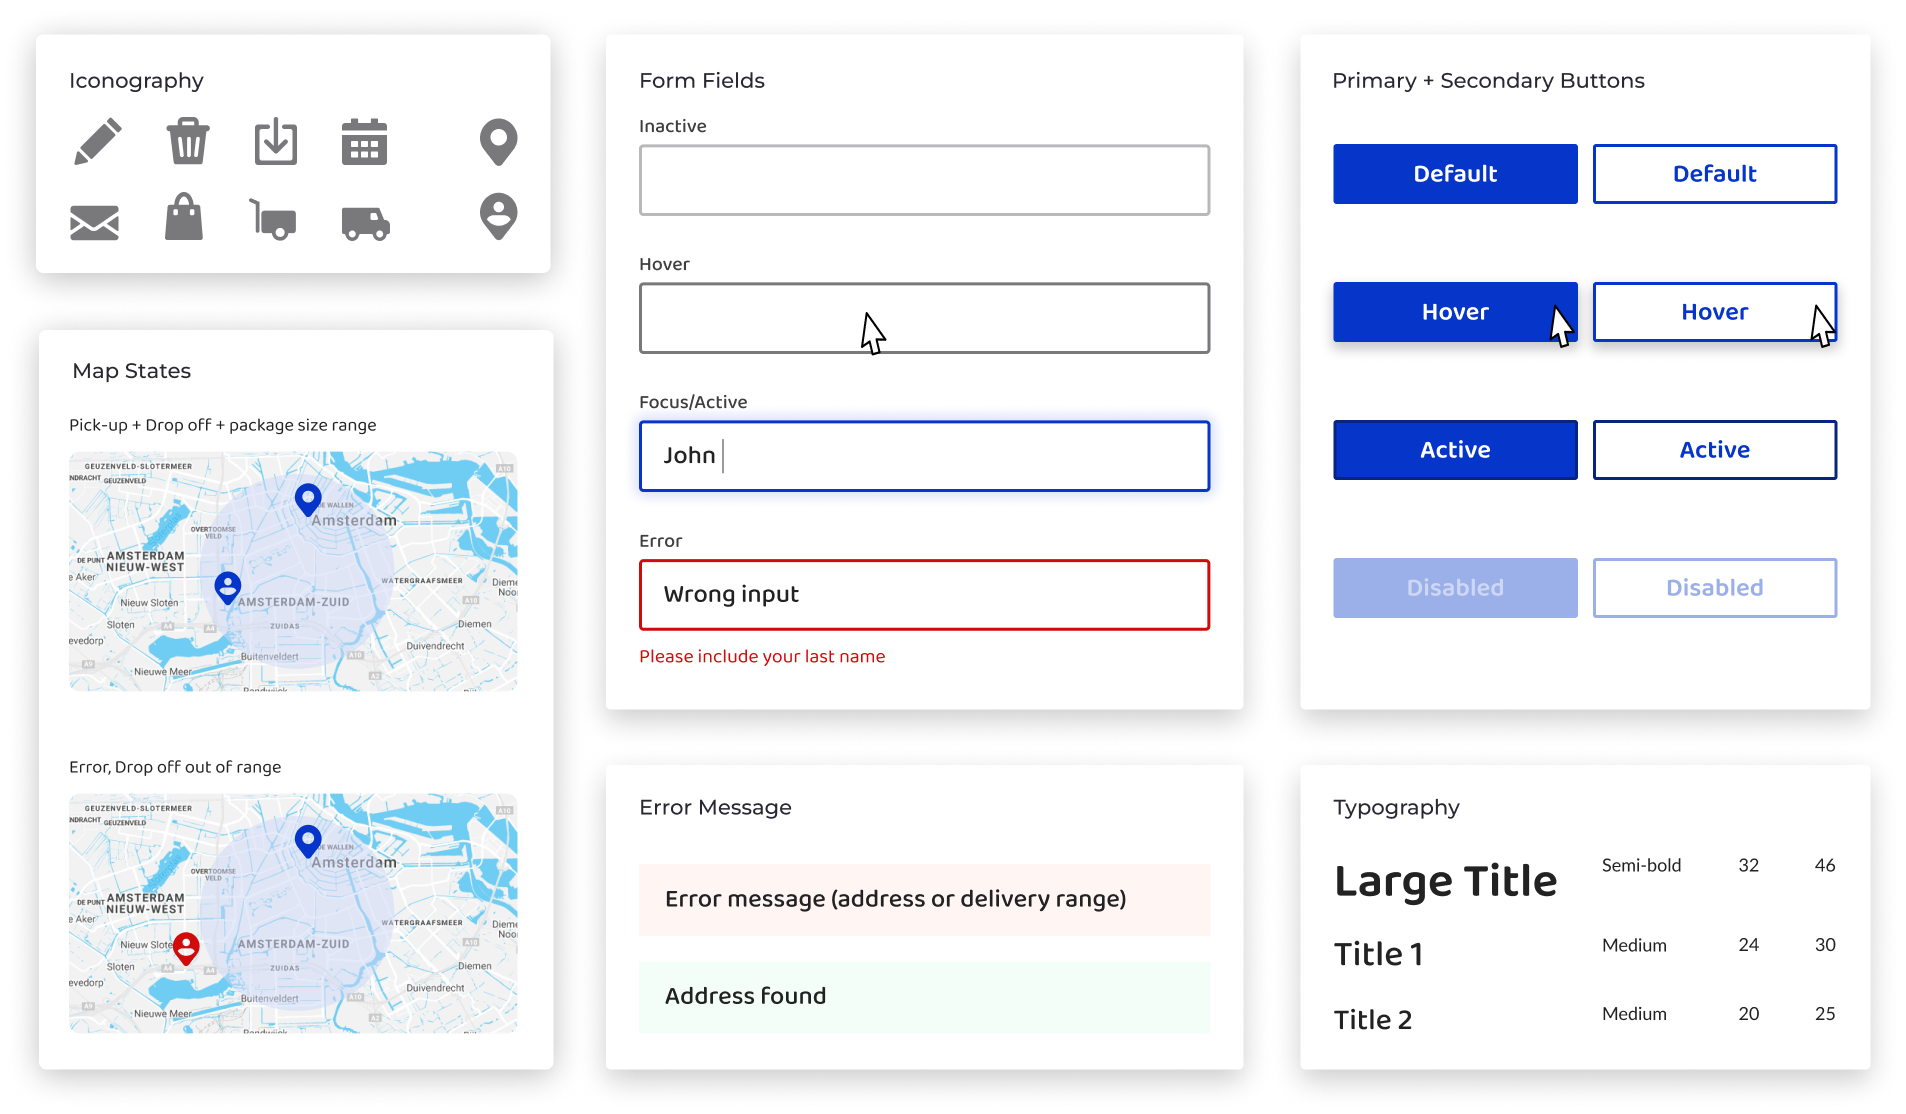The height and width of the screenshot is (1114, 1906).
Task: Click the filled blue Active button
Action: (x=1455, y=450)
